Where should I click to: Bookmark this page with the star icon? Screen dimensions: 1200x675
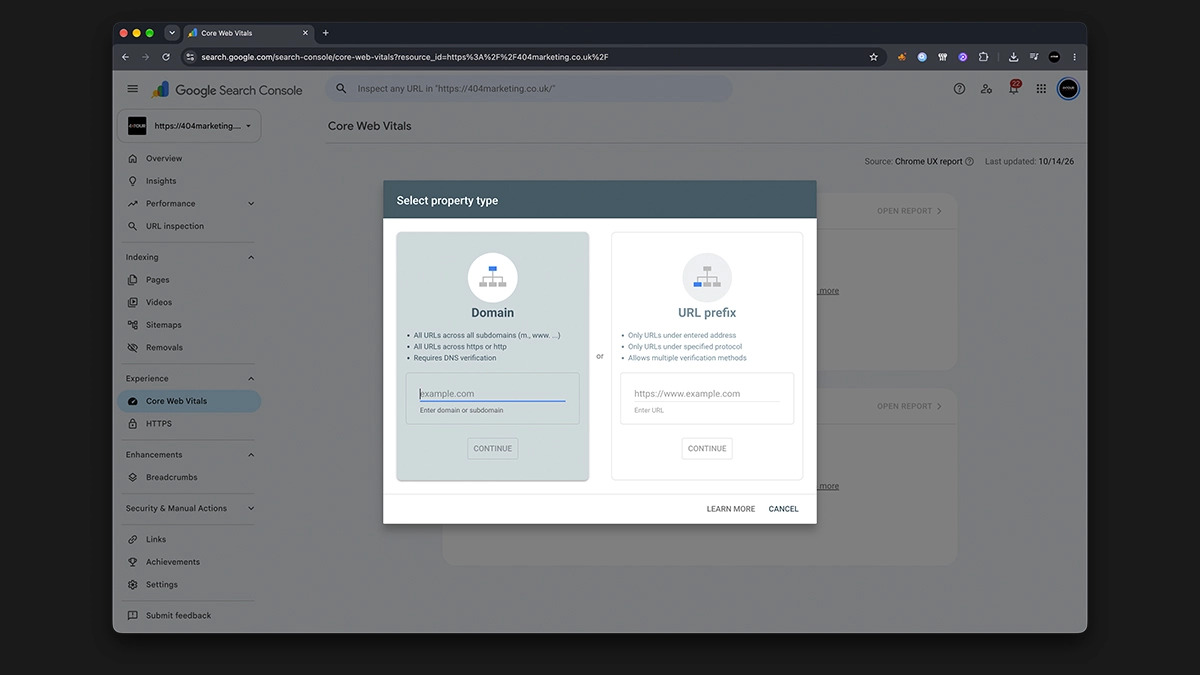[874, 57]
